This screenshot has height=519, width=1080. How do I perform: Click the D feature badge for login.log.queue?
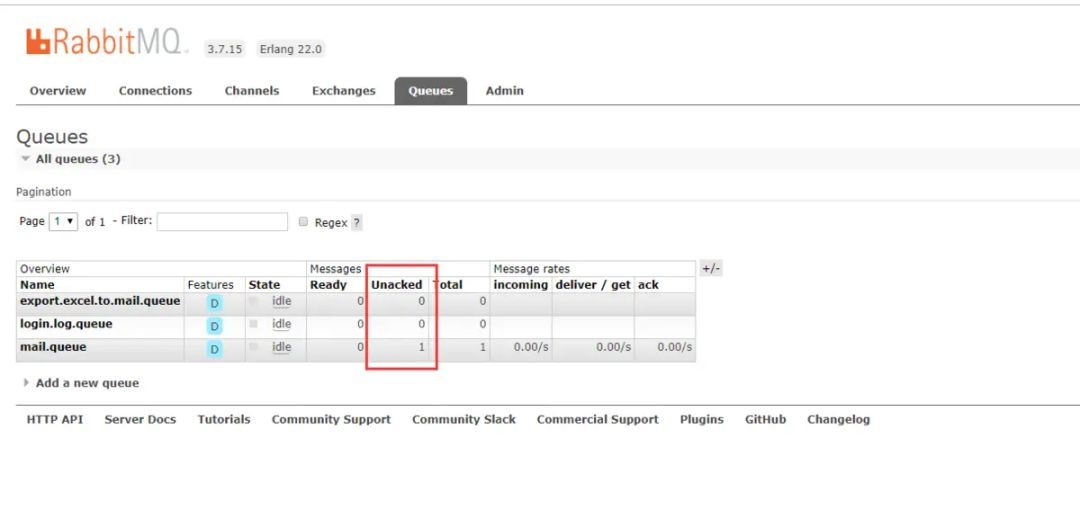[x=214, y=326]
